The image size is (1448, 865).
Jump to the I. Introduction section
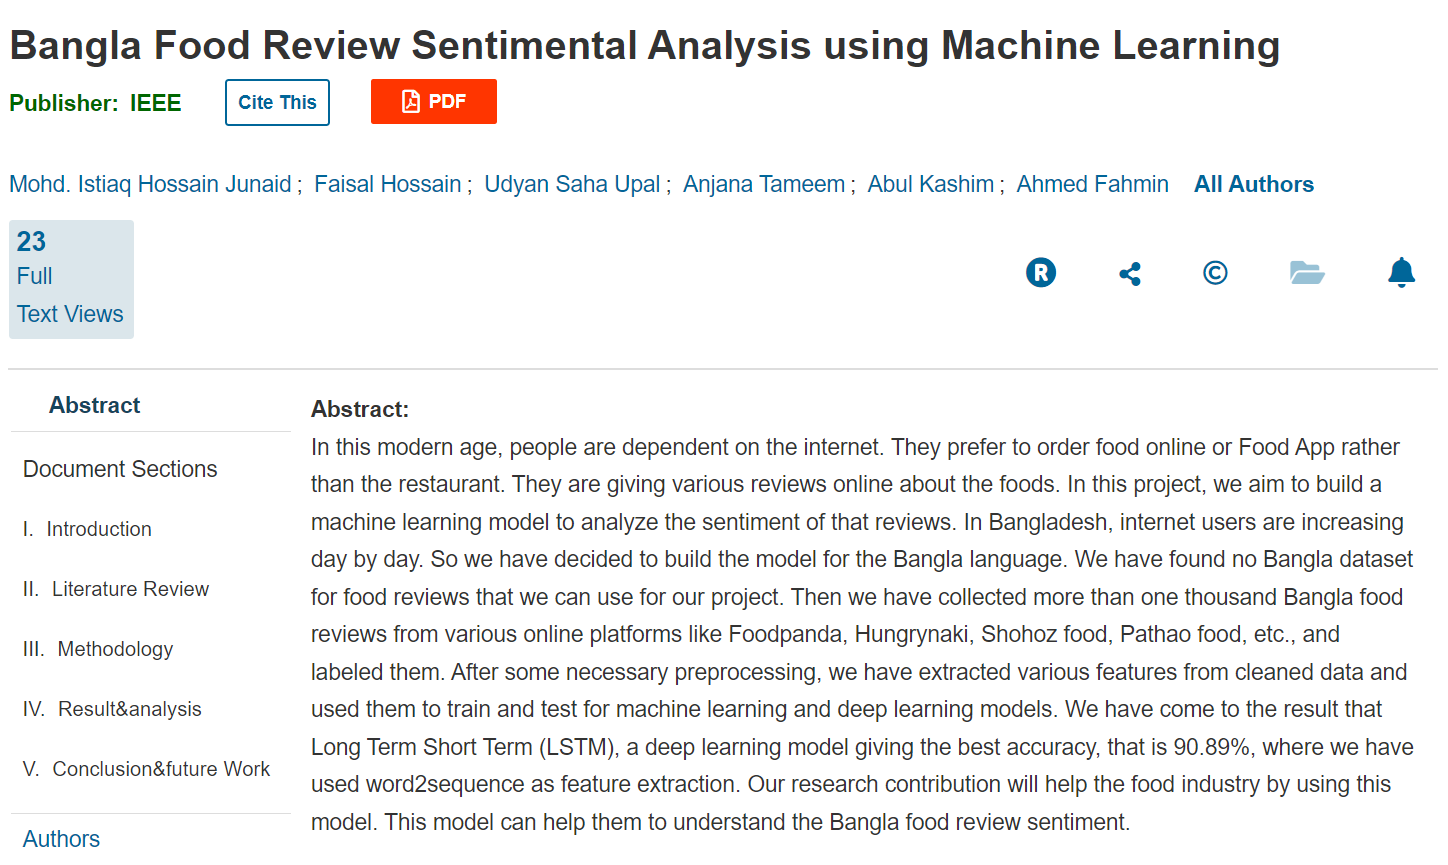[87, 528]
